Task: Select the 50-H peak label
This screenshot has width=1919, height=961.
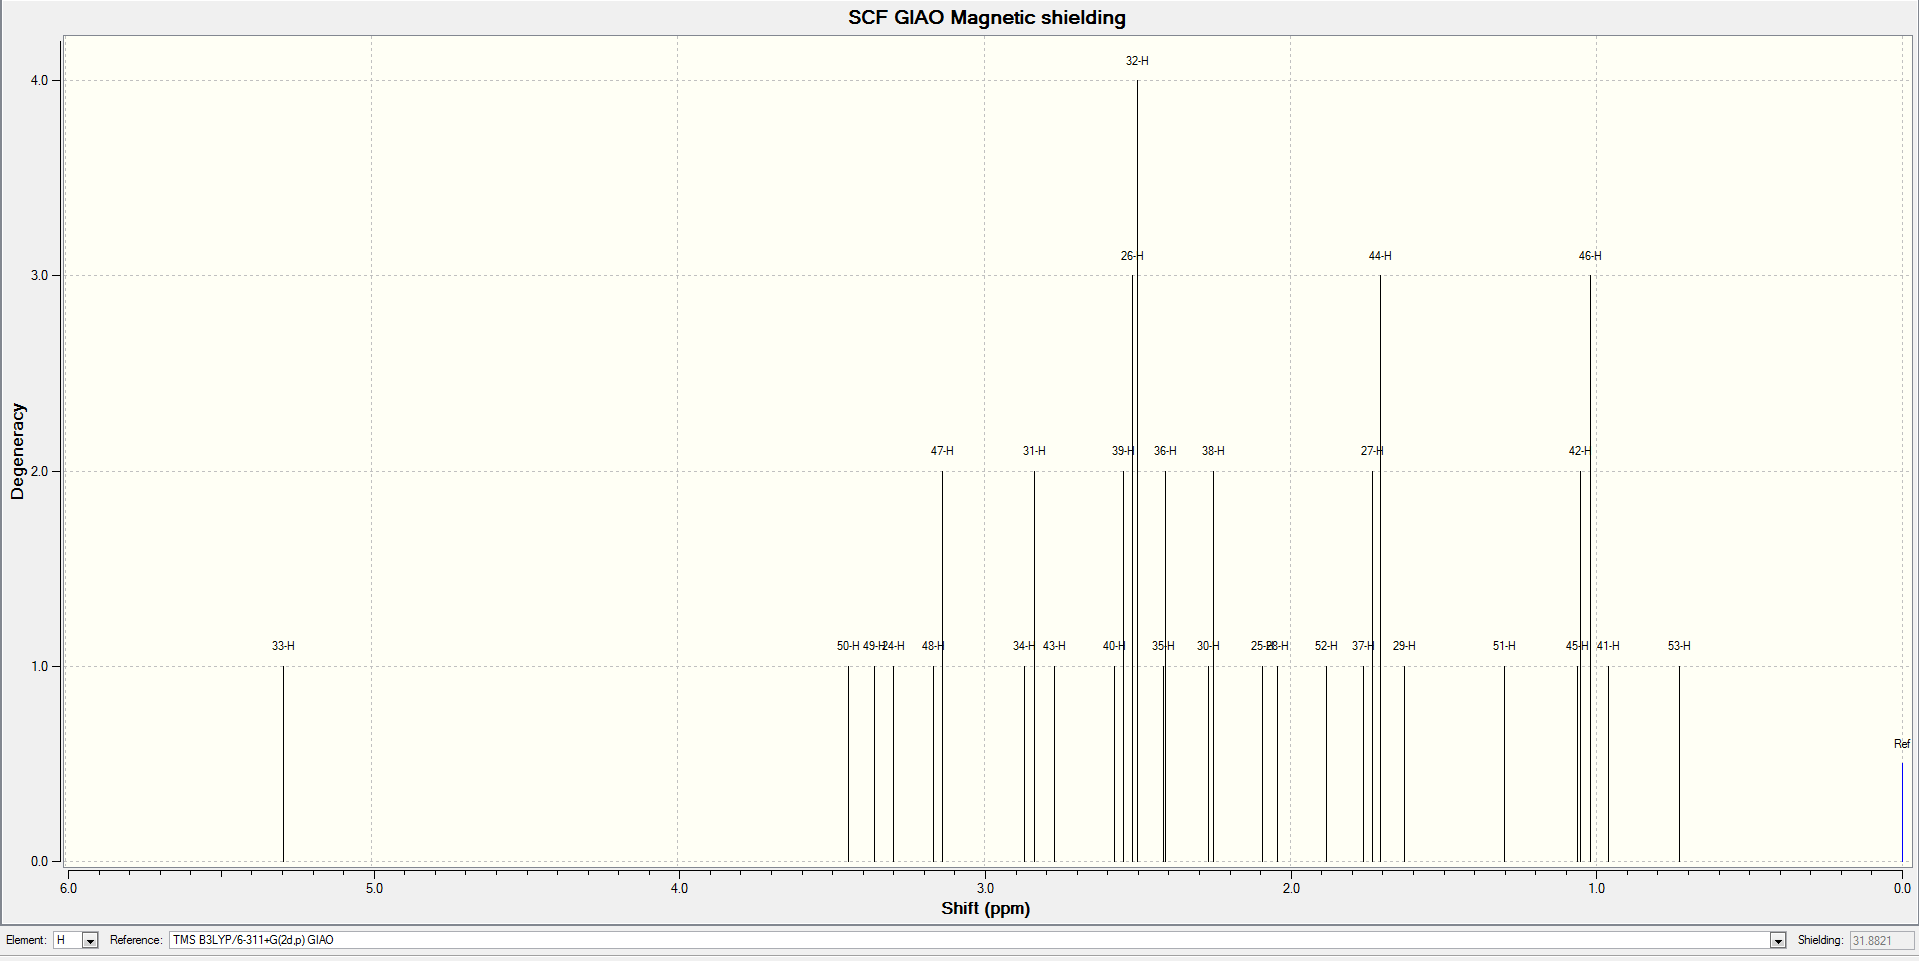Action: click(848, 646)
